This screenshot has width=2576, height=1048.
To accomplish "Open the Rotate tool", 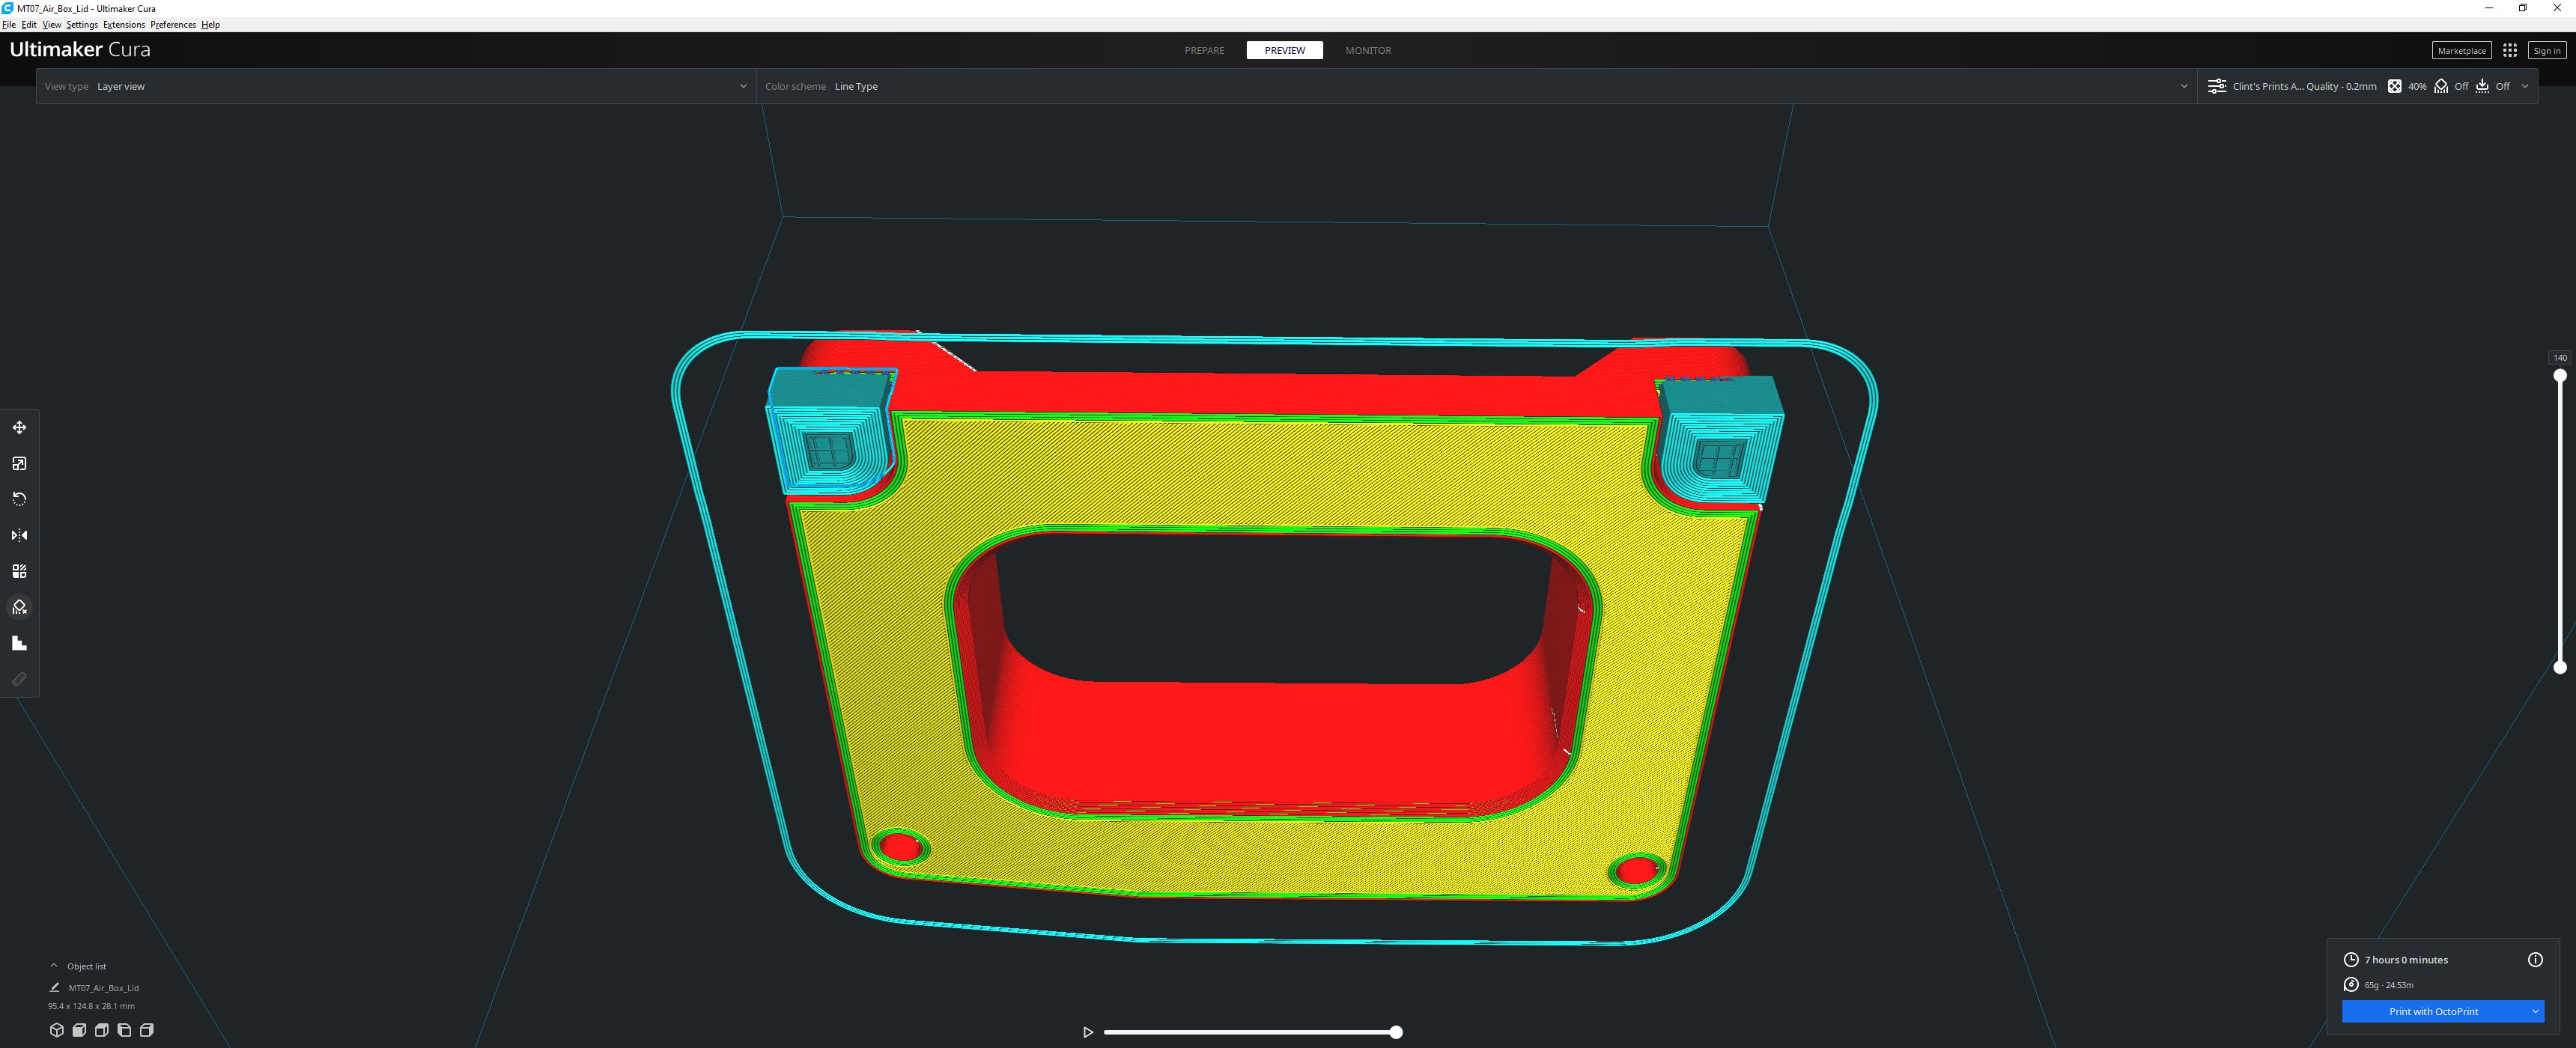I will pos(19,498).
